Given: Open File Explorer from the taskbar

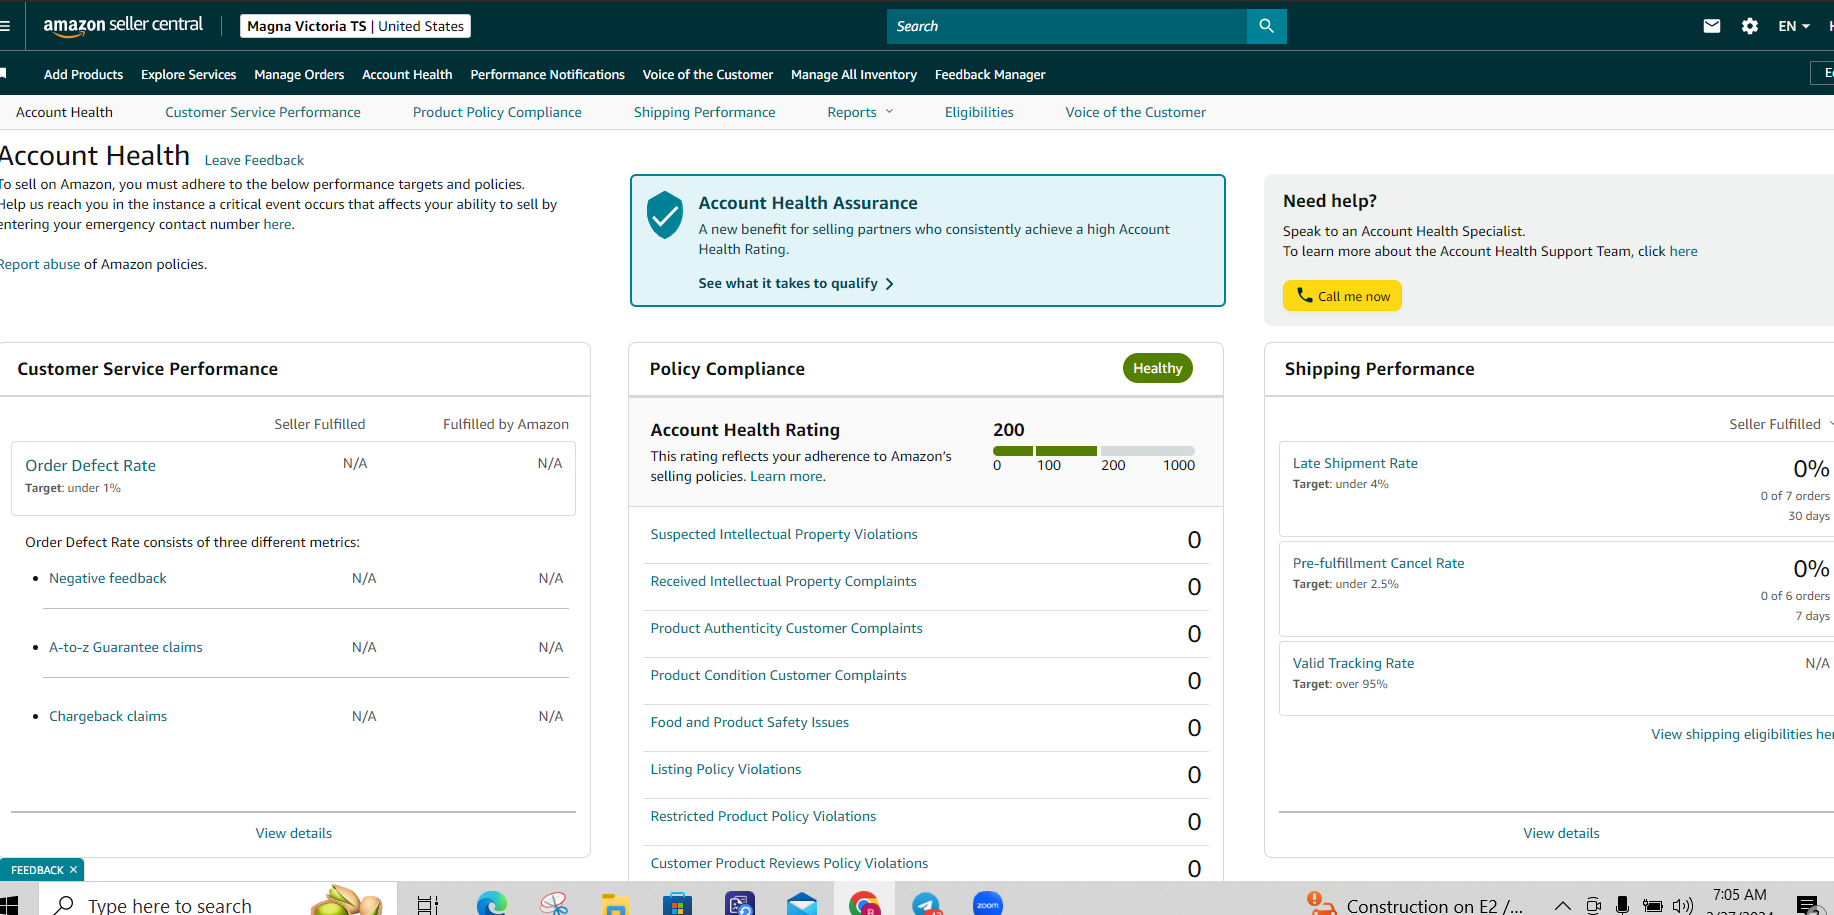Looking at the screenshot, I should [615, 904].
